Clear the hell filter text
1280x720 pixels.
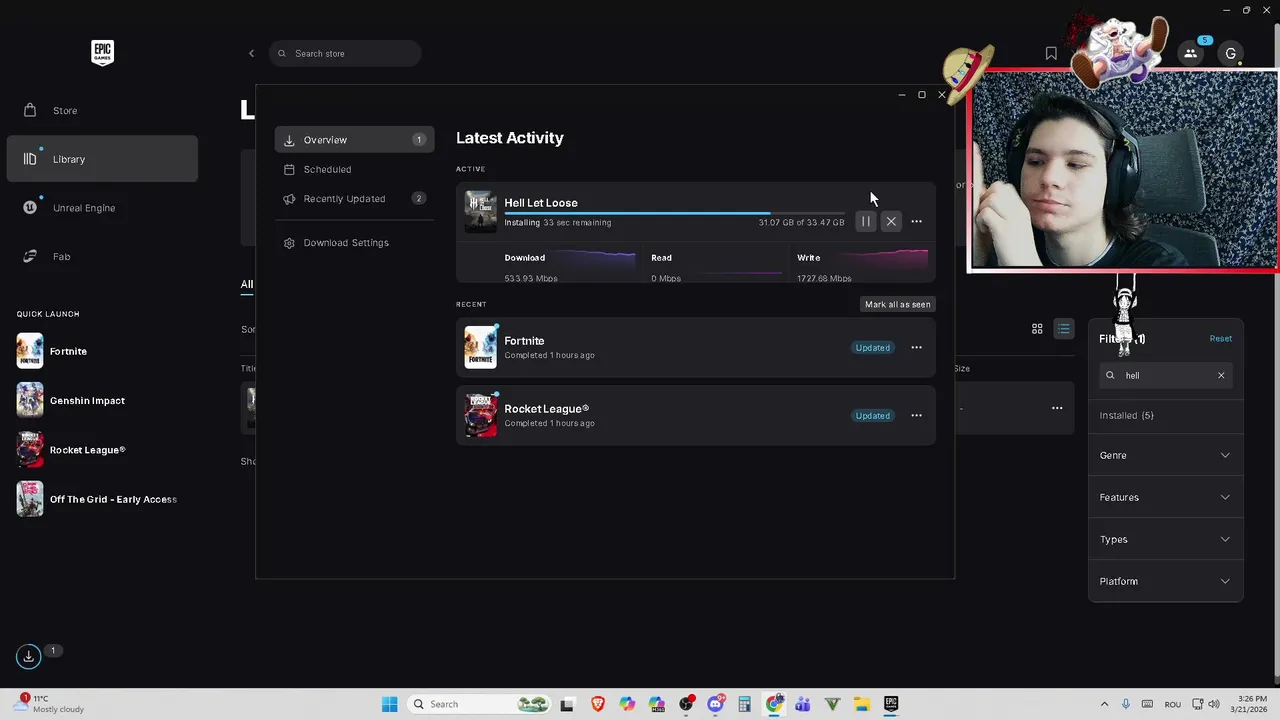coord(1220,375)
